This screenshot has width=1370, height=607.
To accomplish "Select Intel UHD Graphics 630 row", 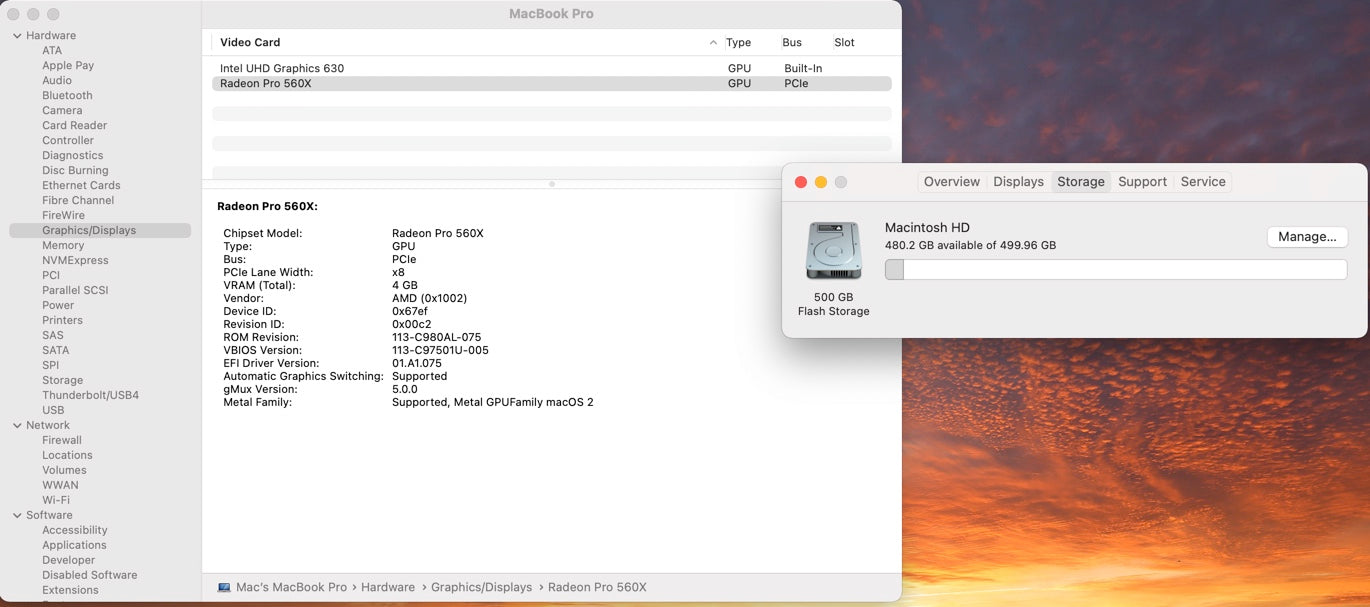I will coord(282,68).
